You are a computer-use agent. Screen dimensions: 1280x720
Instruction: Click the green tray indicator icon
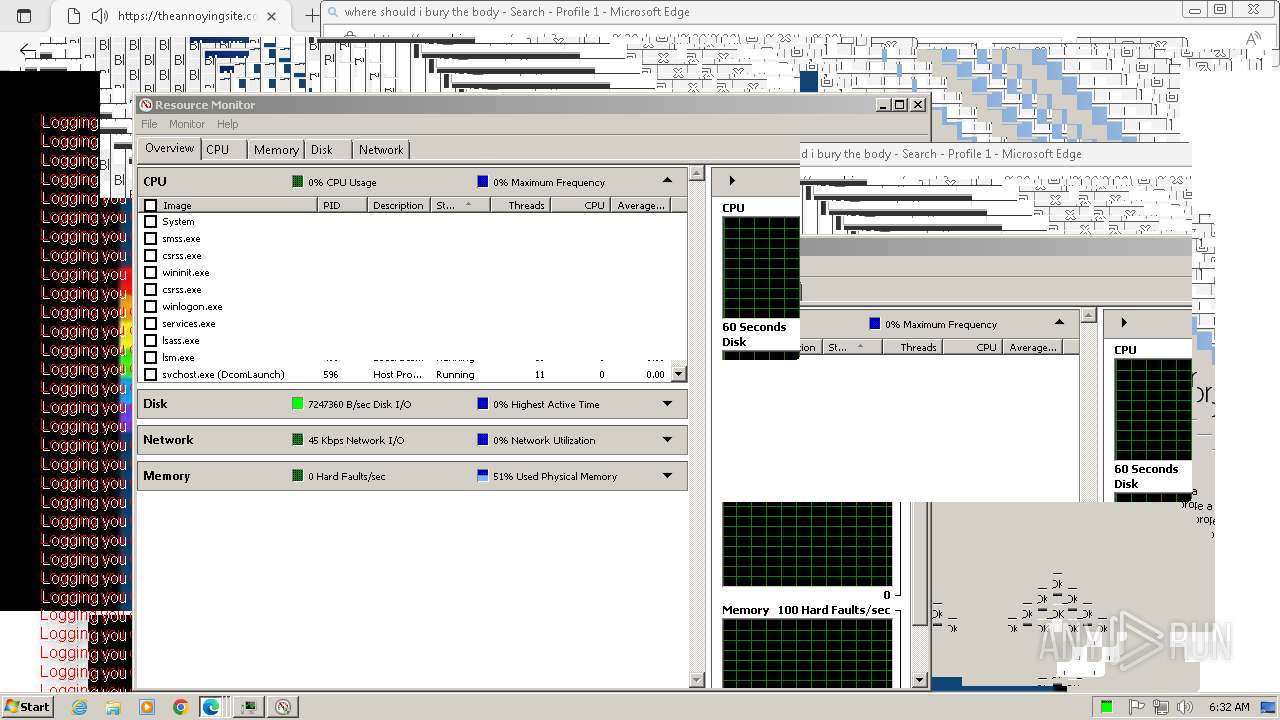click(x=1106, y=707)
